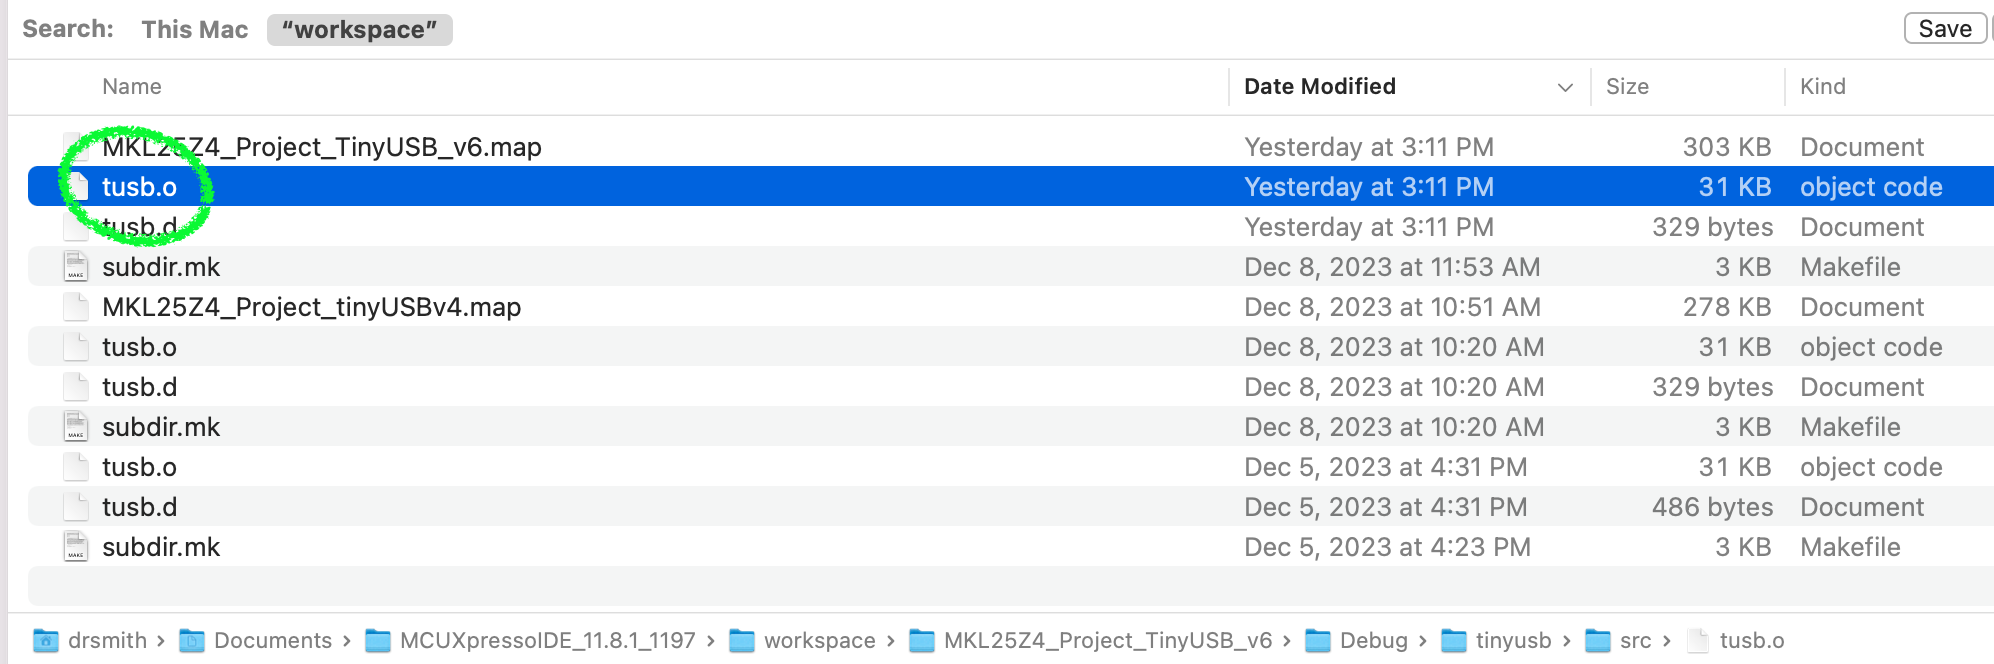
Task: Select the tusb.o modified Dec 8 at 10:20 AM
Action: click(x=140, y=347)
